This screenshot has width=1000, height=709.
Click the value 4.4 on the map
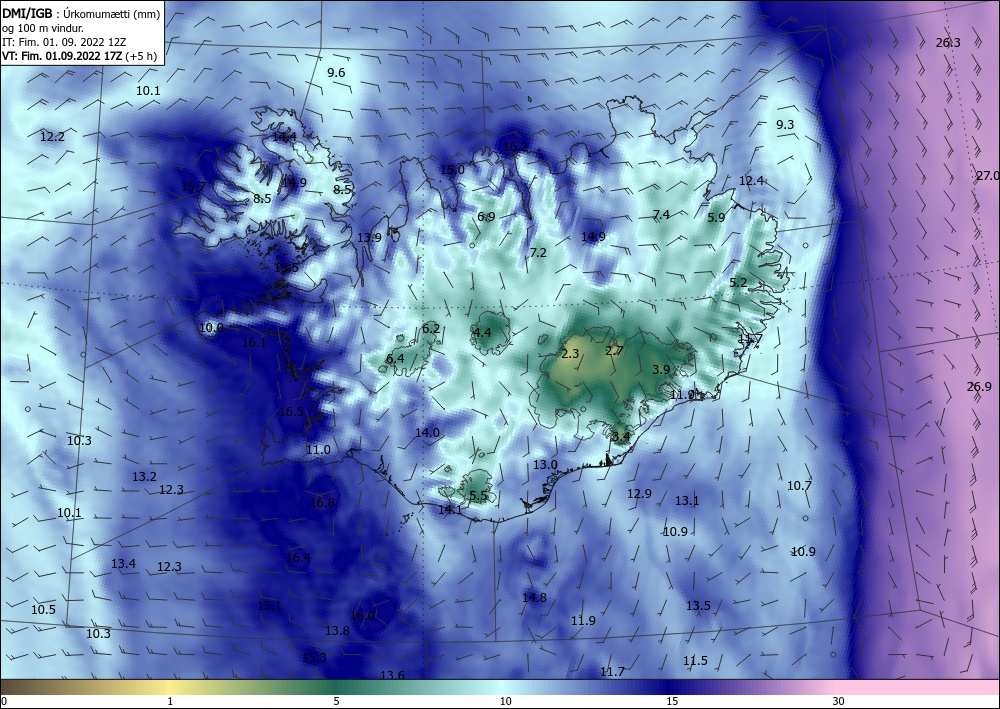[482, 332]
